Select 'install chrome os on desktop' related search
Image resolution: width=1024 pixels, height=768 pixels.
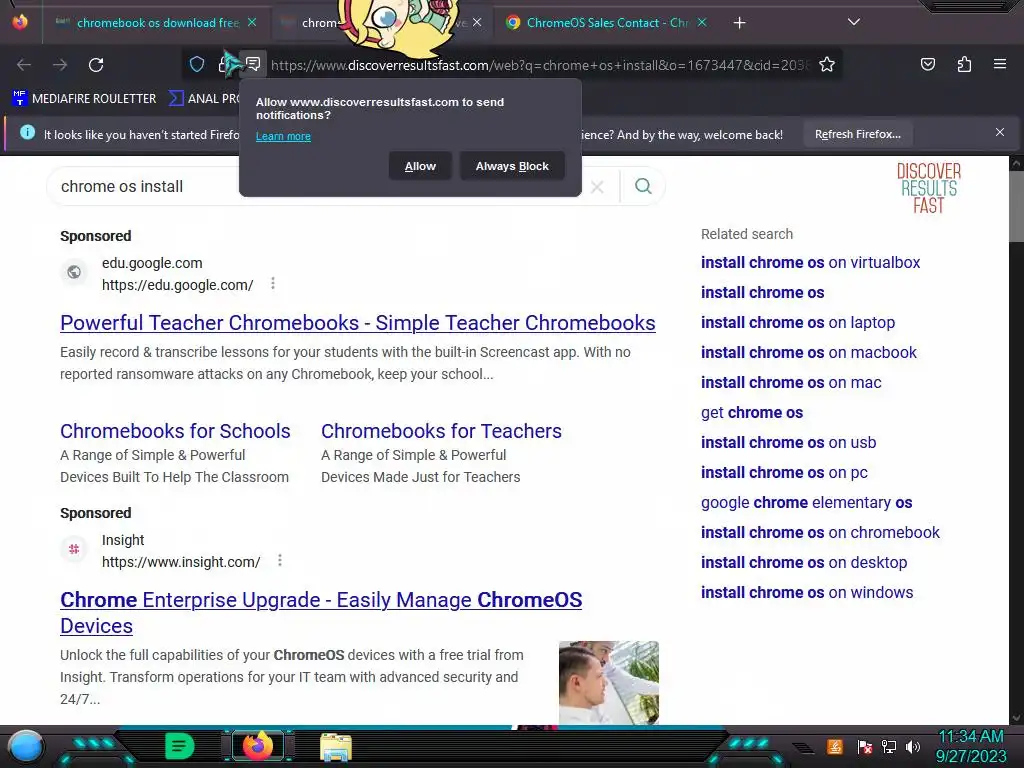tap(804, 563)
